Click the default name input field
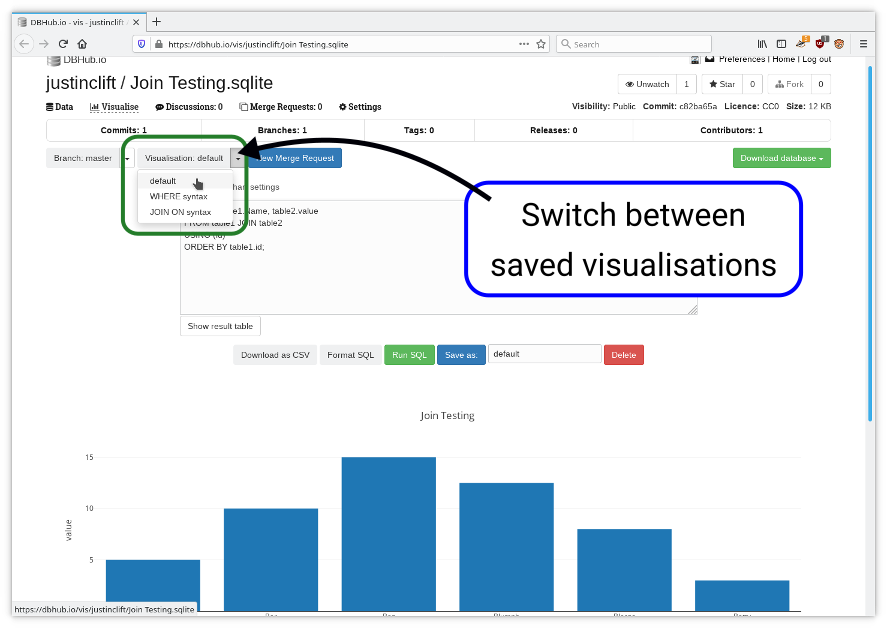 click(543, 354)
